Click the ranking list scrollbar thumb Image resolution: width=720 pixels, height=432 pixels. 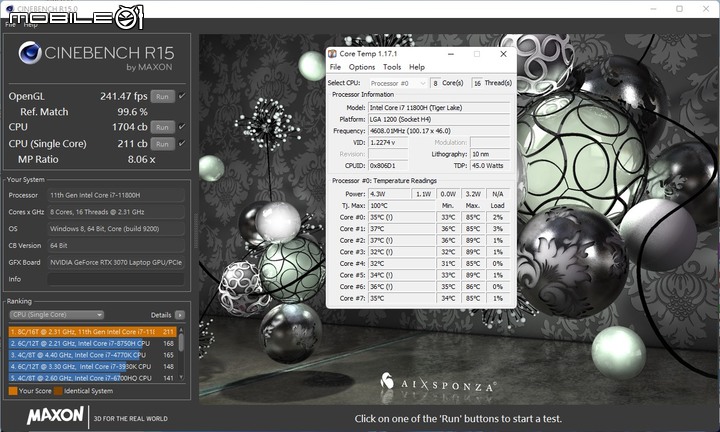(x=181, y=342)
